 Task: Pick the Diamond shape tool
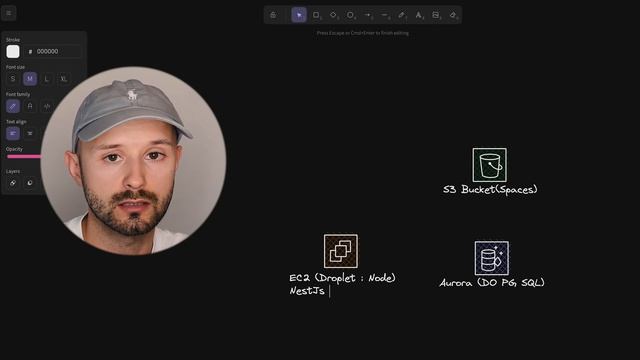pos(333,15)
